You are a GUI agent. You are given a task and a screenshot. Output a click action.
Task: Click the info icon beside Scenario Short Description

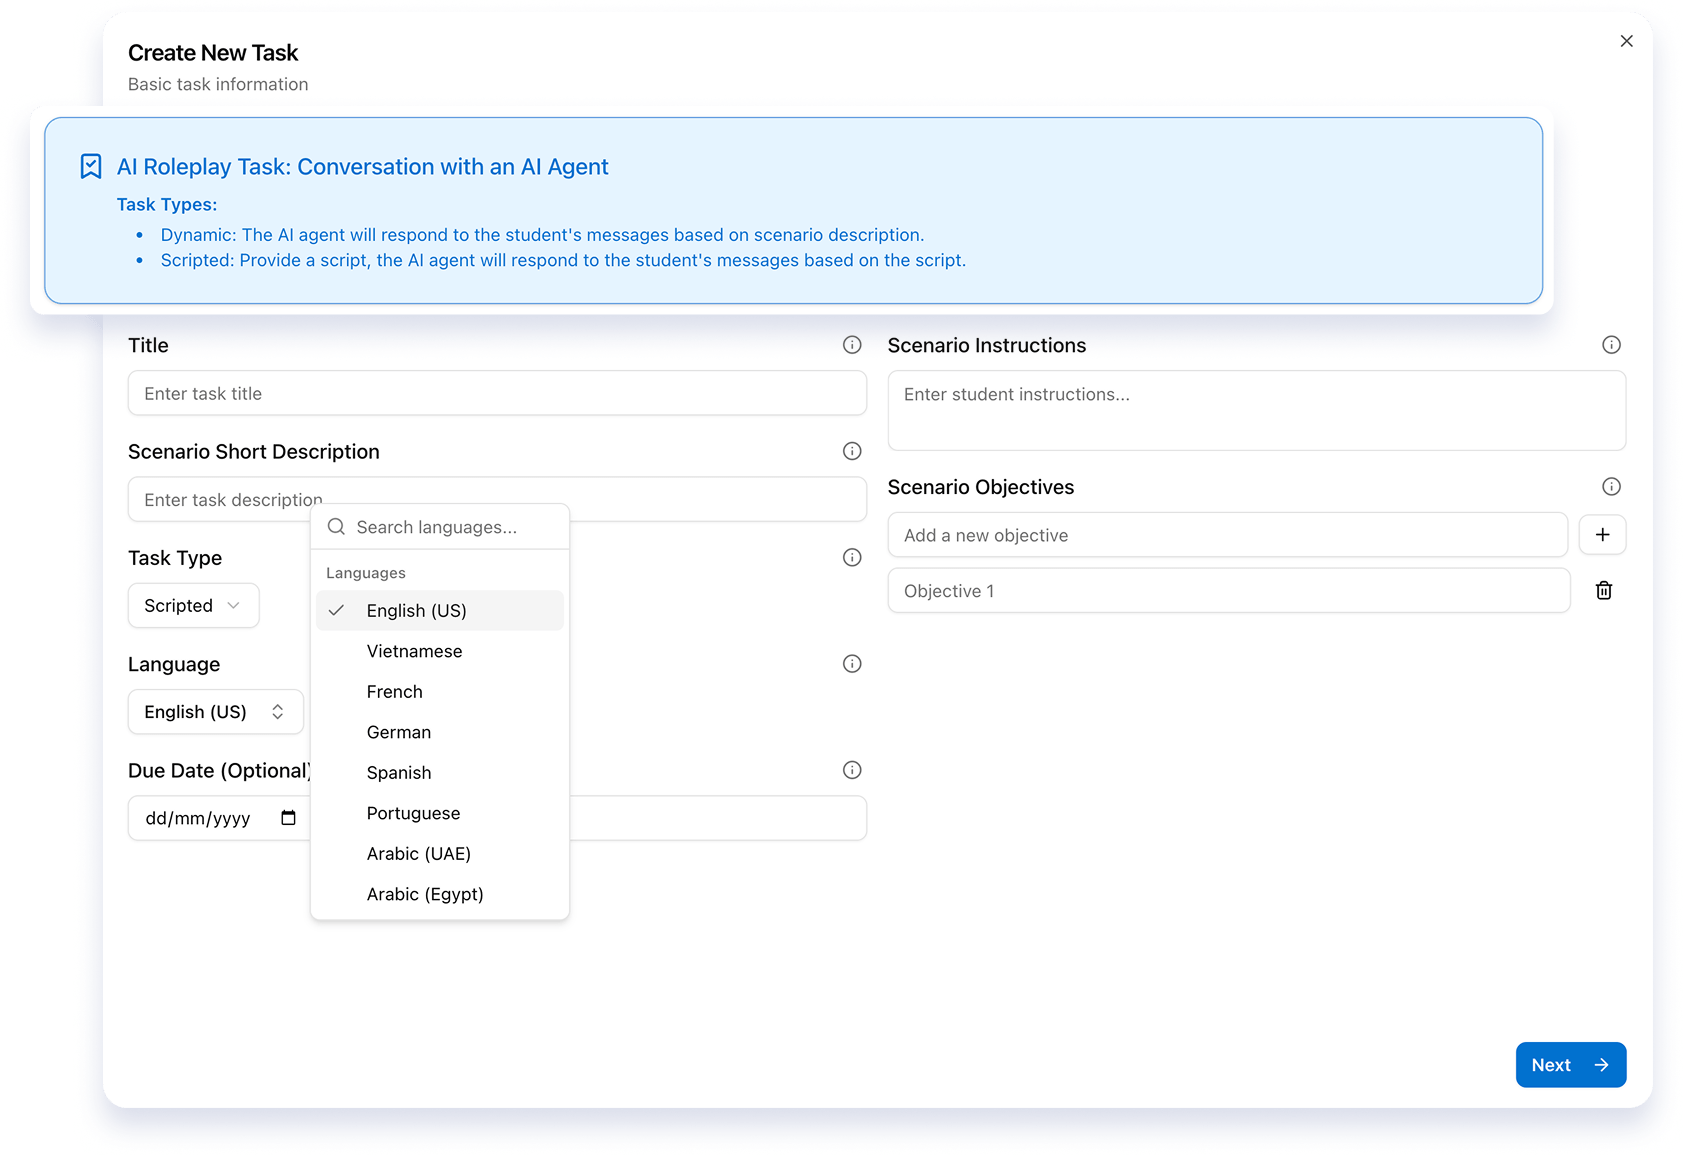point(851,451)
